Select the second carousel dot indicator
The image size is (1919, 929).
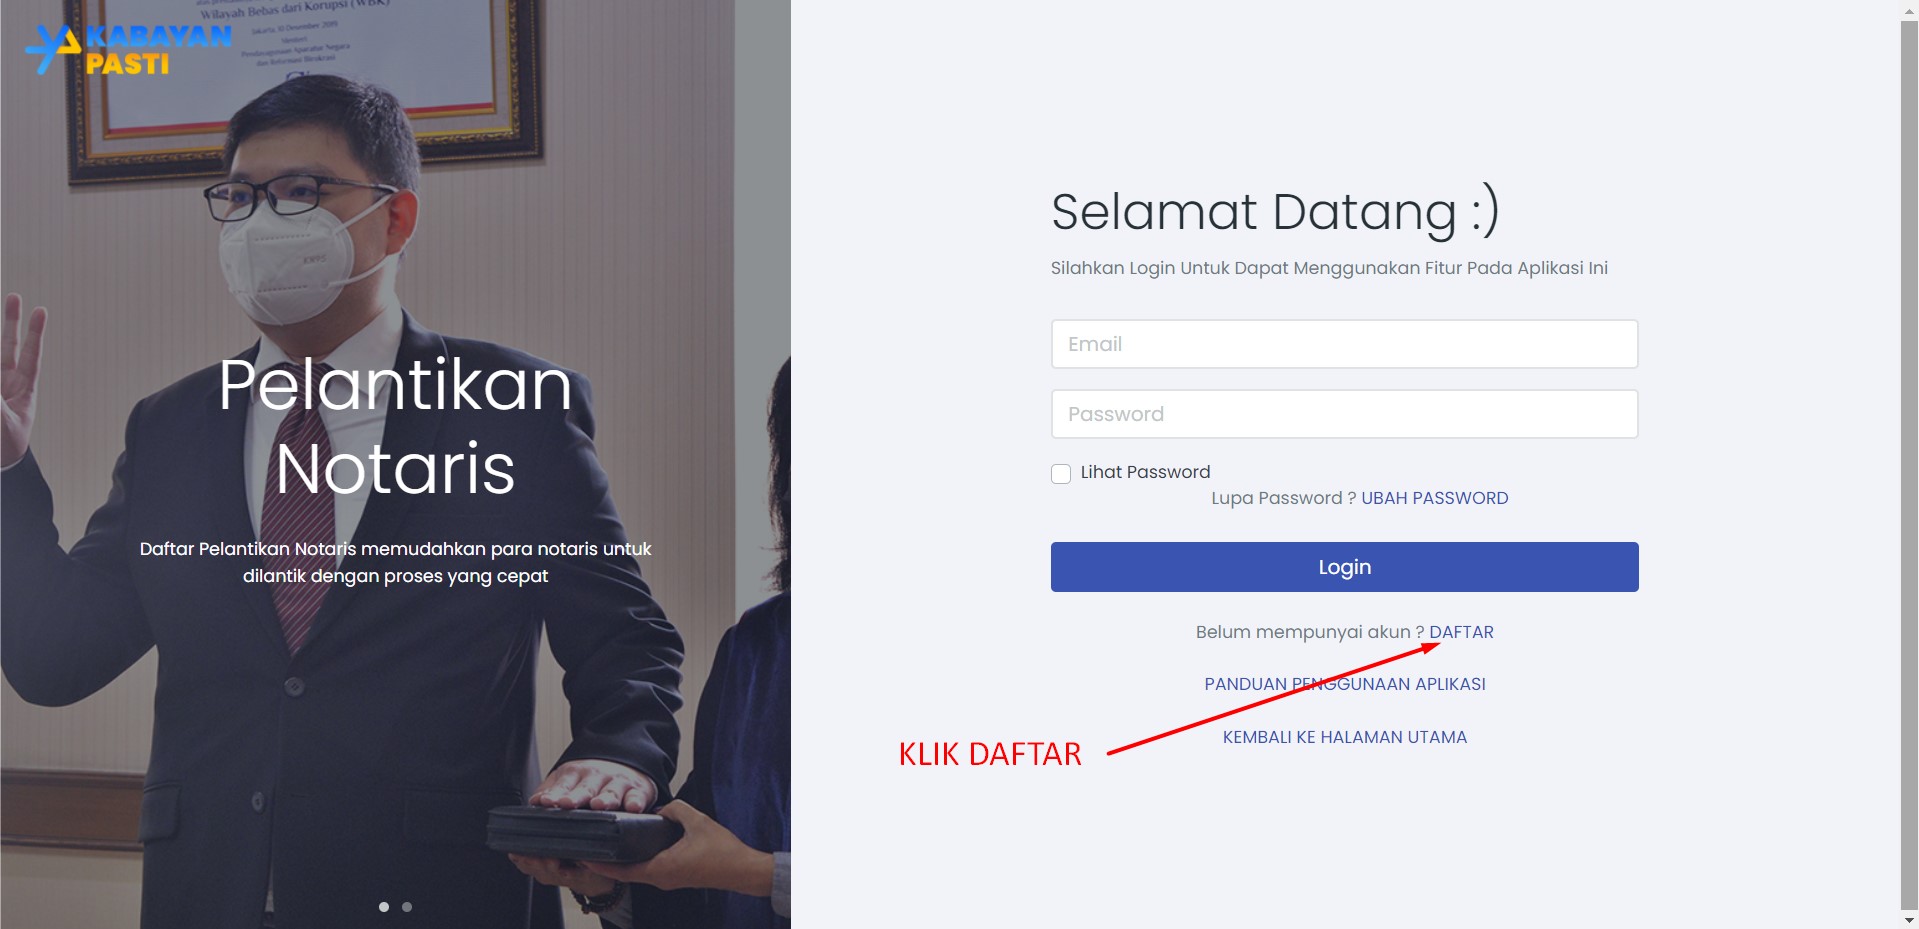[x=407, y=907]
